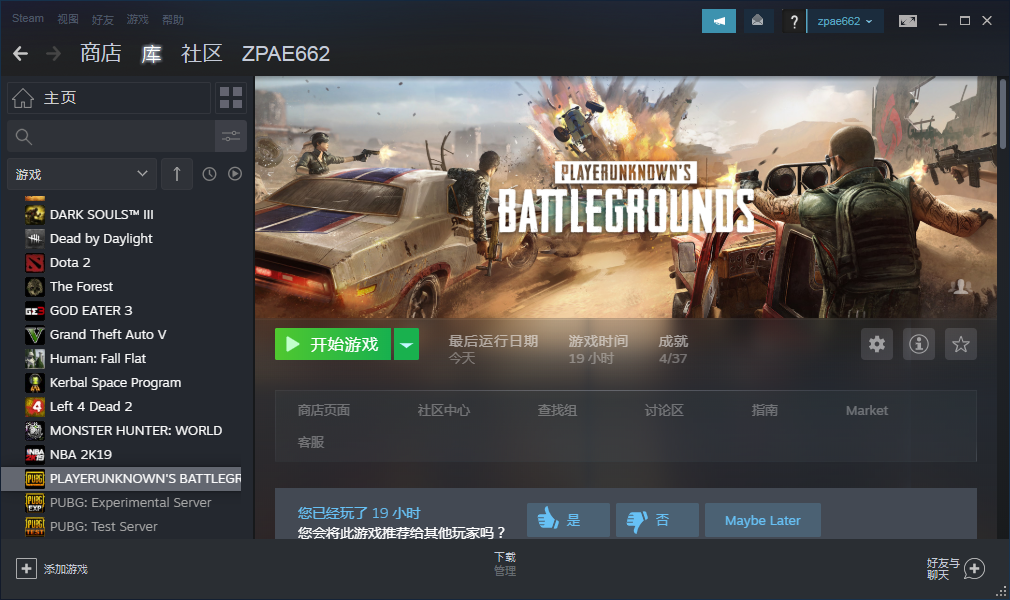
Task: Click the game info icon
Action: (x=919, y=344)
